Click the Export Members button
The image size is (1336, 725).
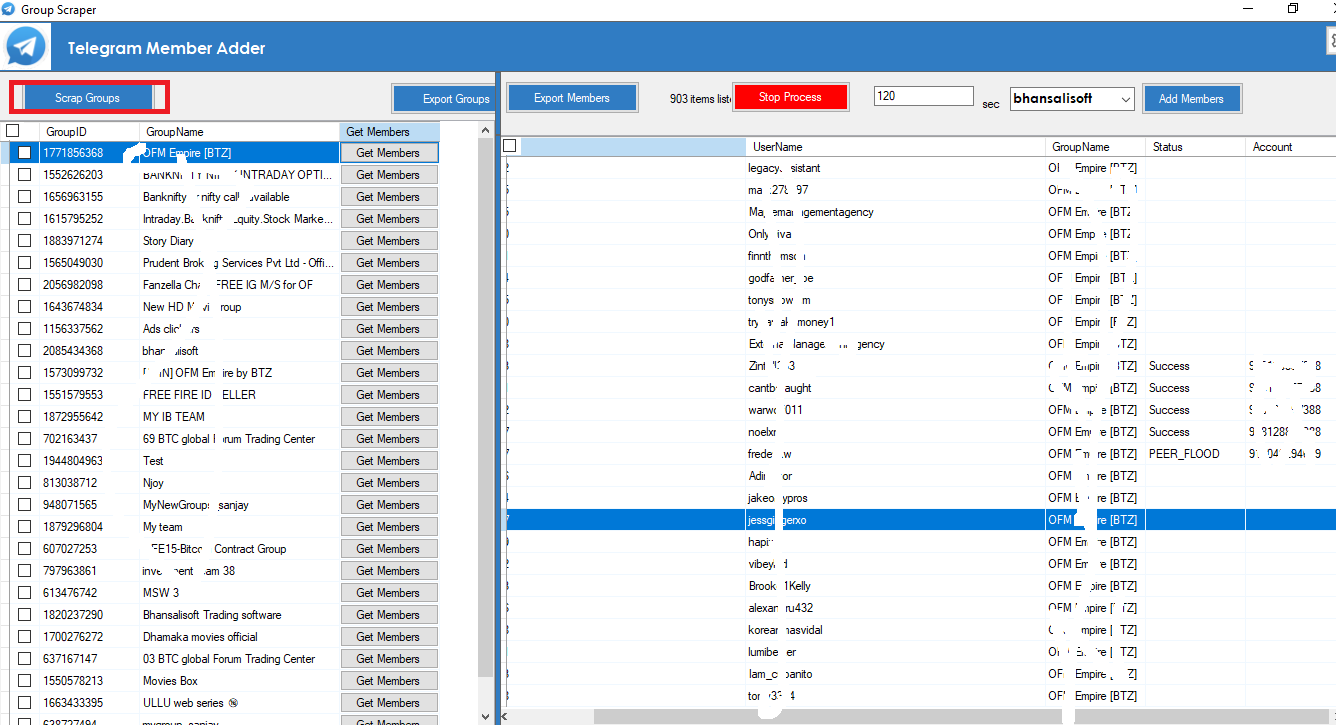coord(572,98)
